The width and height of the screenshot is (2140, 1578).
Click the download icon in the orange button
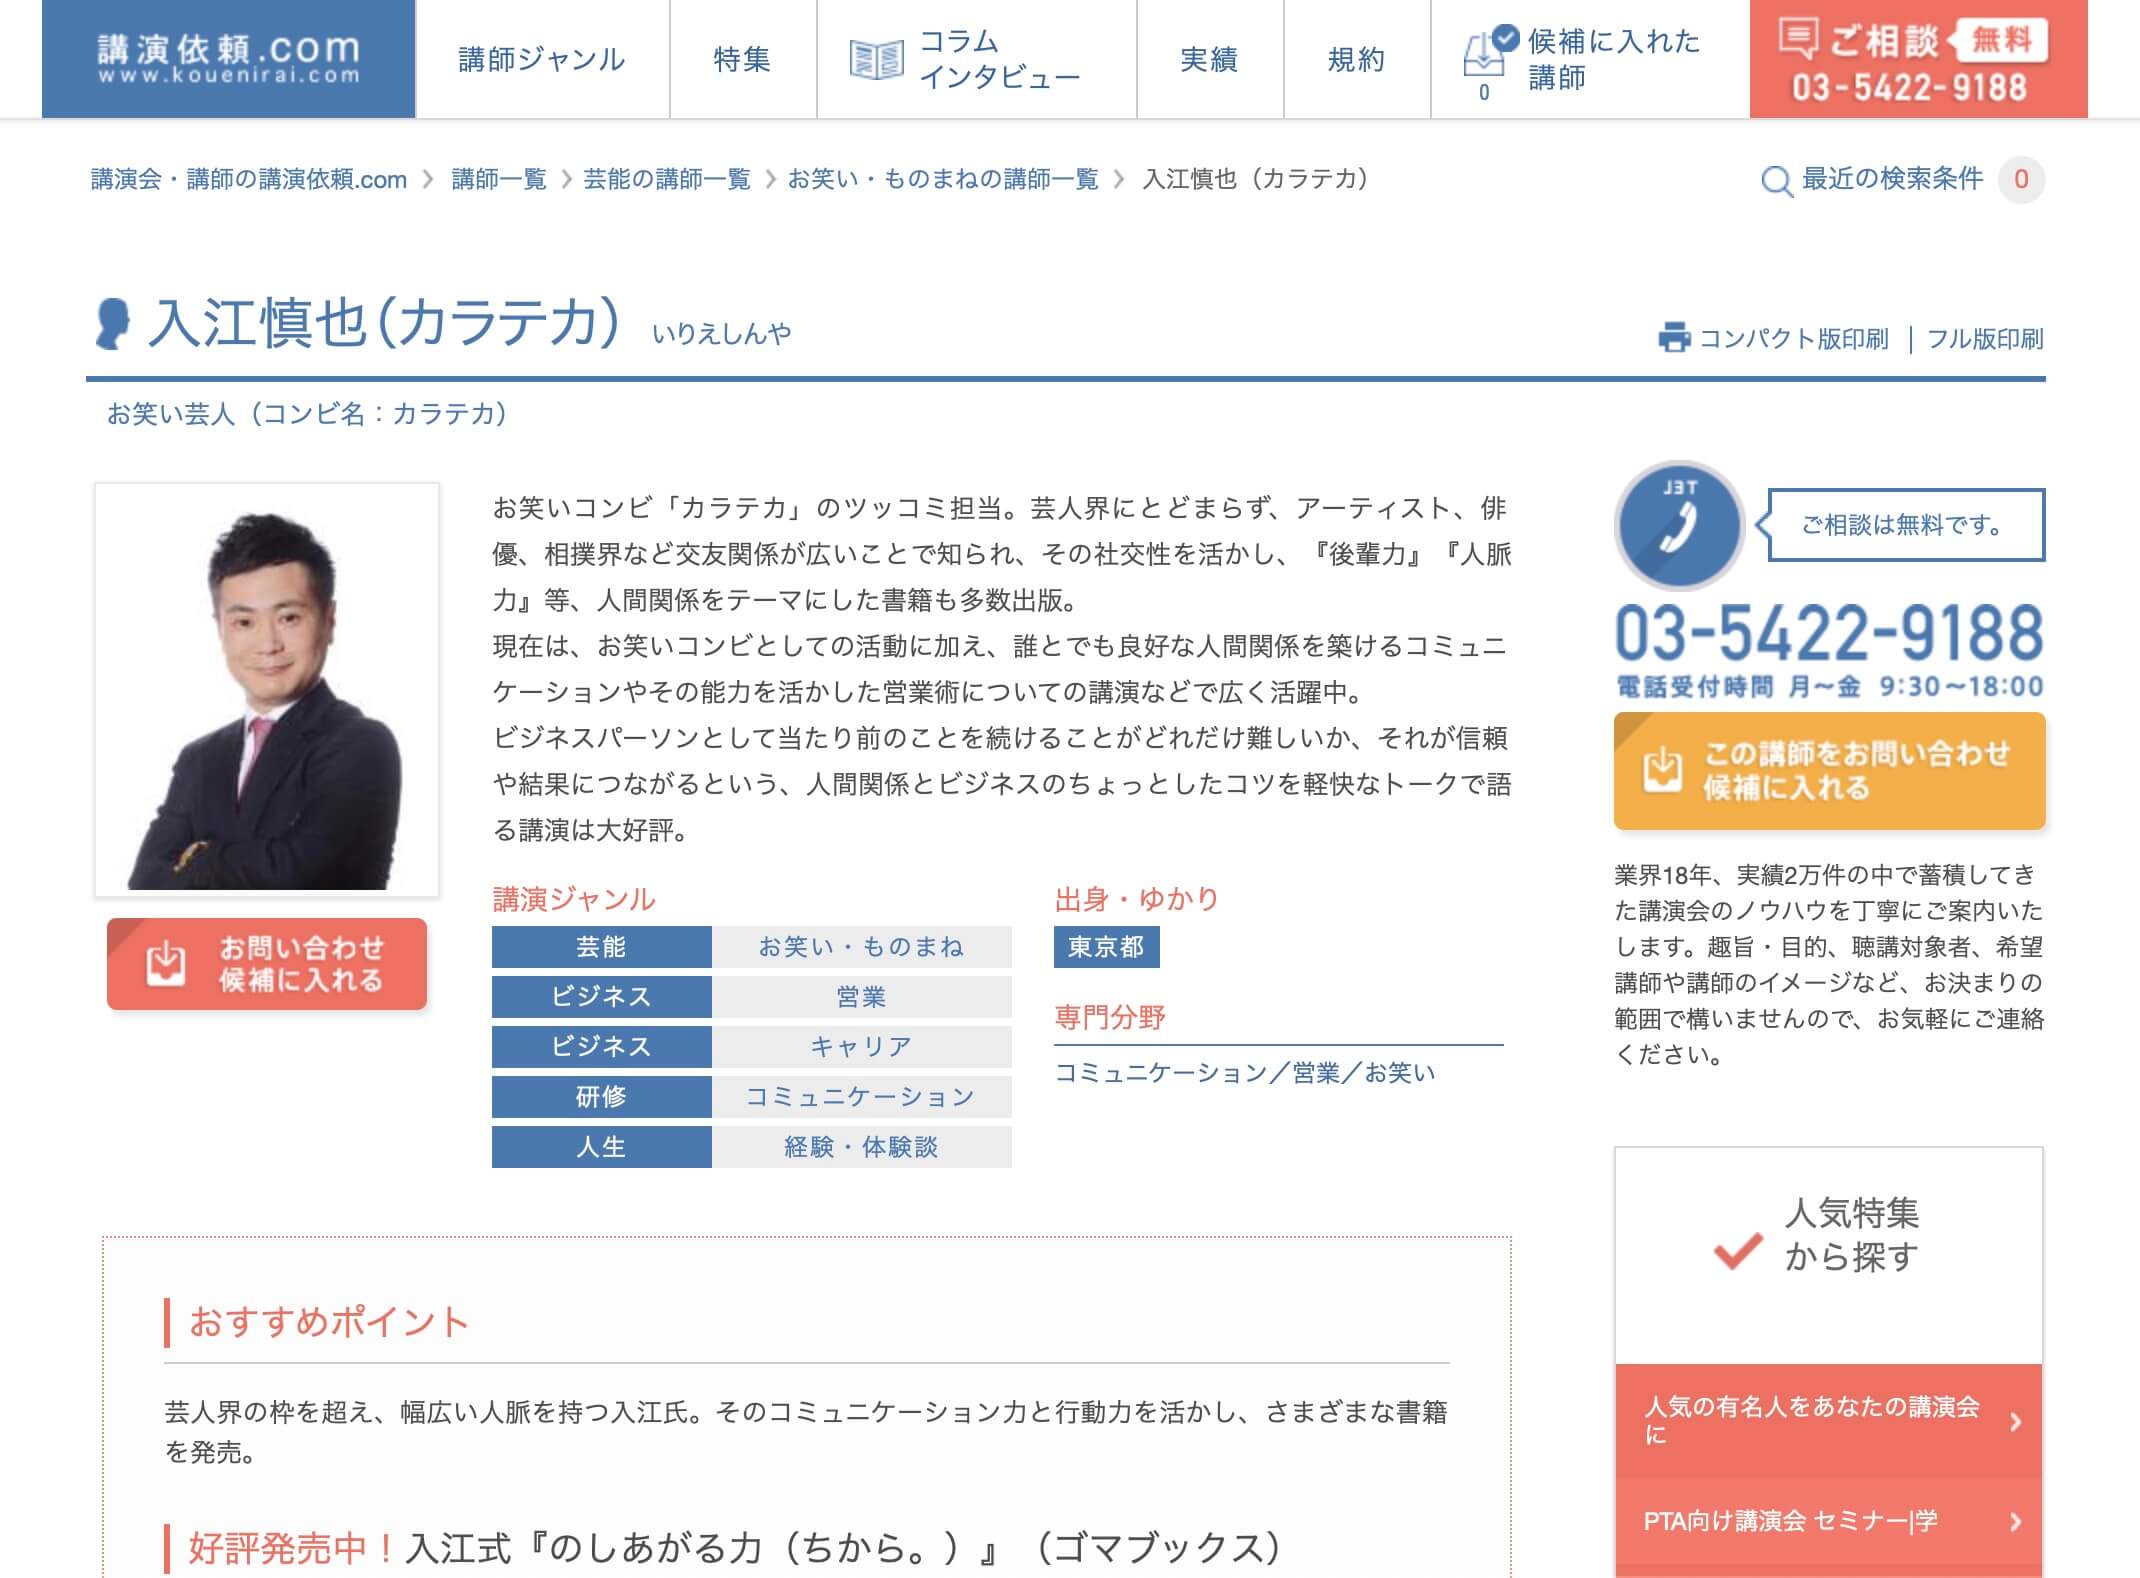pos(1662,769)
